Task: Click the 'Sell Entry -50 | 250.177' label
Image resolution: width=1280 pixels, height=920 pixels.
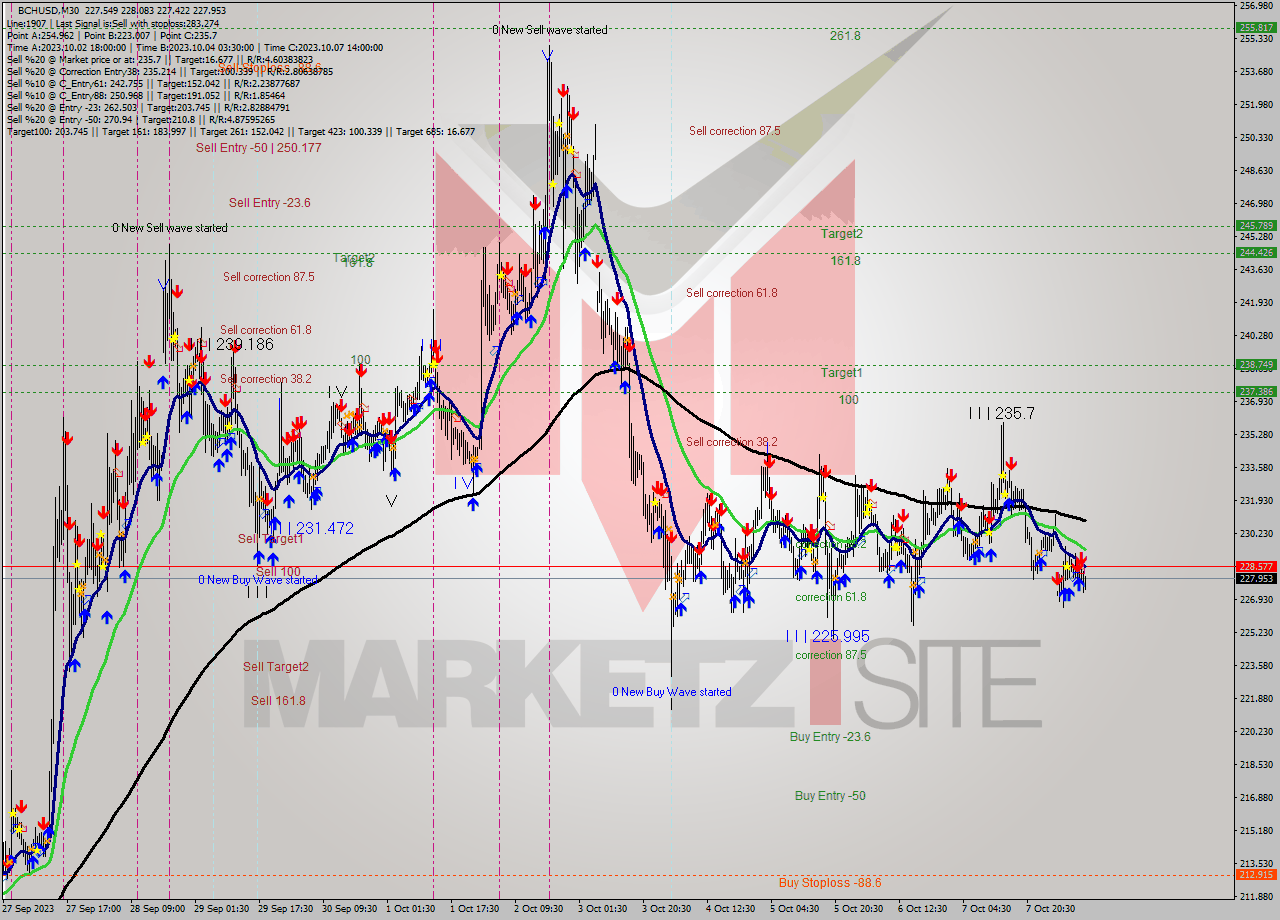Action: coord(258,148)
